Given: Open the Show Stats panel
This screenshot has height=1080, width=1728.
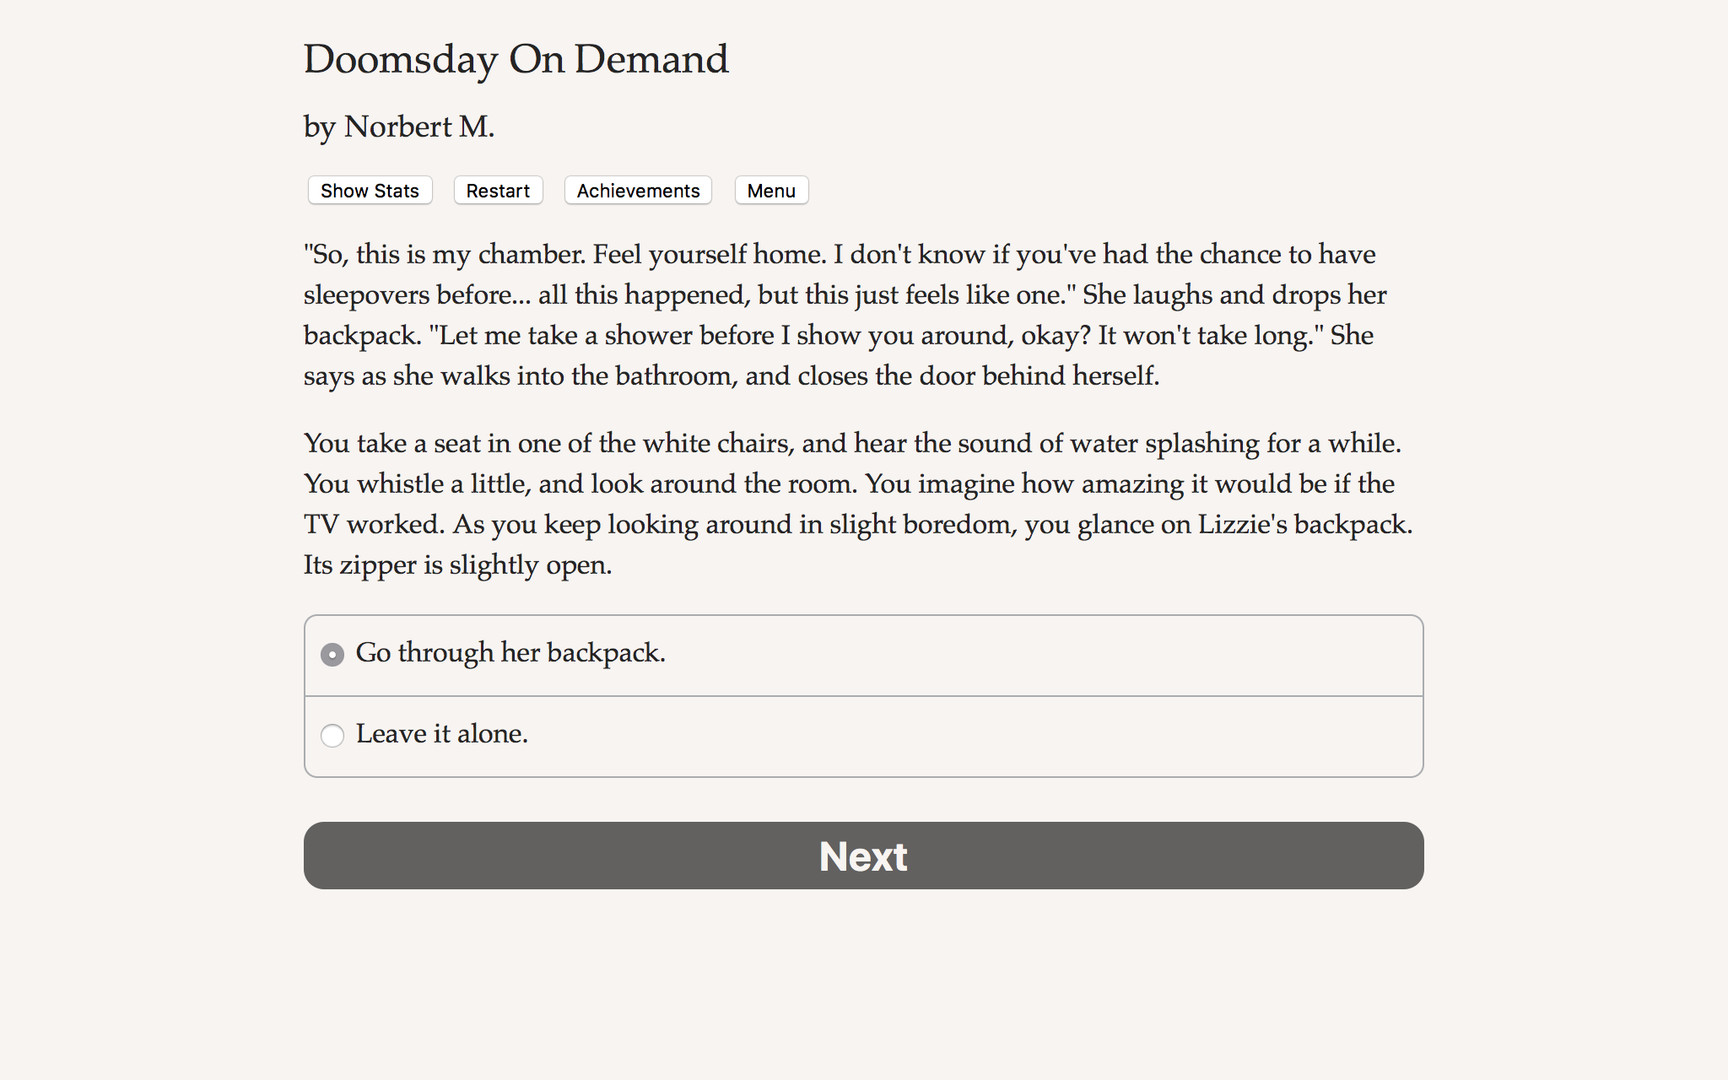Looking at the screenshot, I should [x=369, y=190].
